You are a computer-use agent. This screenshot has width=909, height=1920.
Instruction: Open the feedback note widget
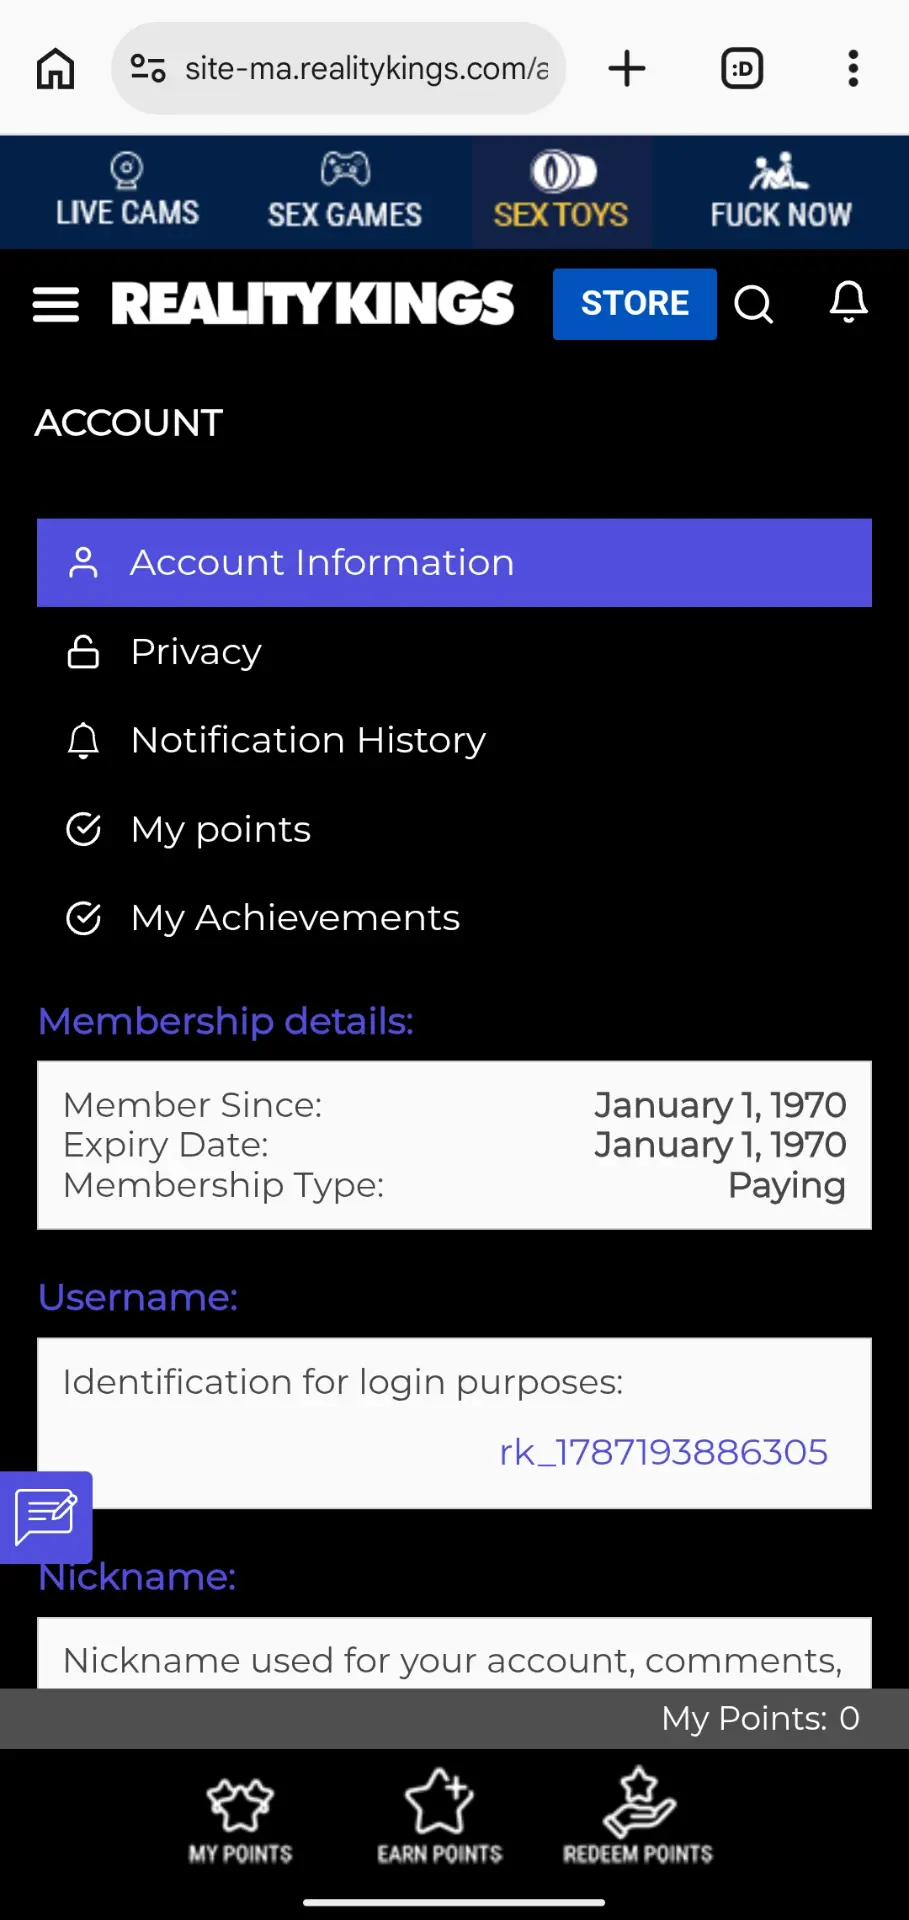46,1517
